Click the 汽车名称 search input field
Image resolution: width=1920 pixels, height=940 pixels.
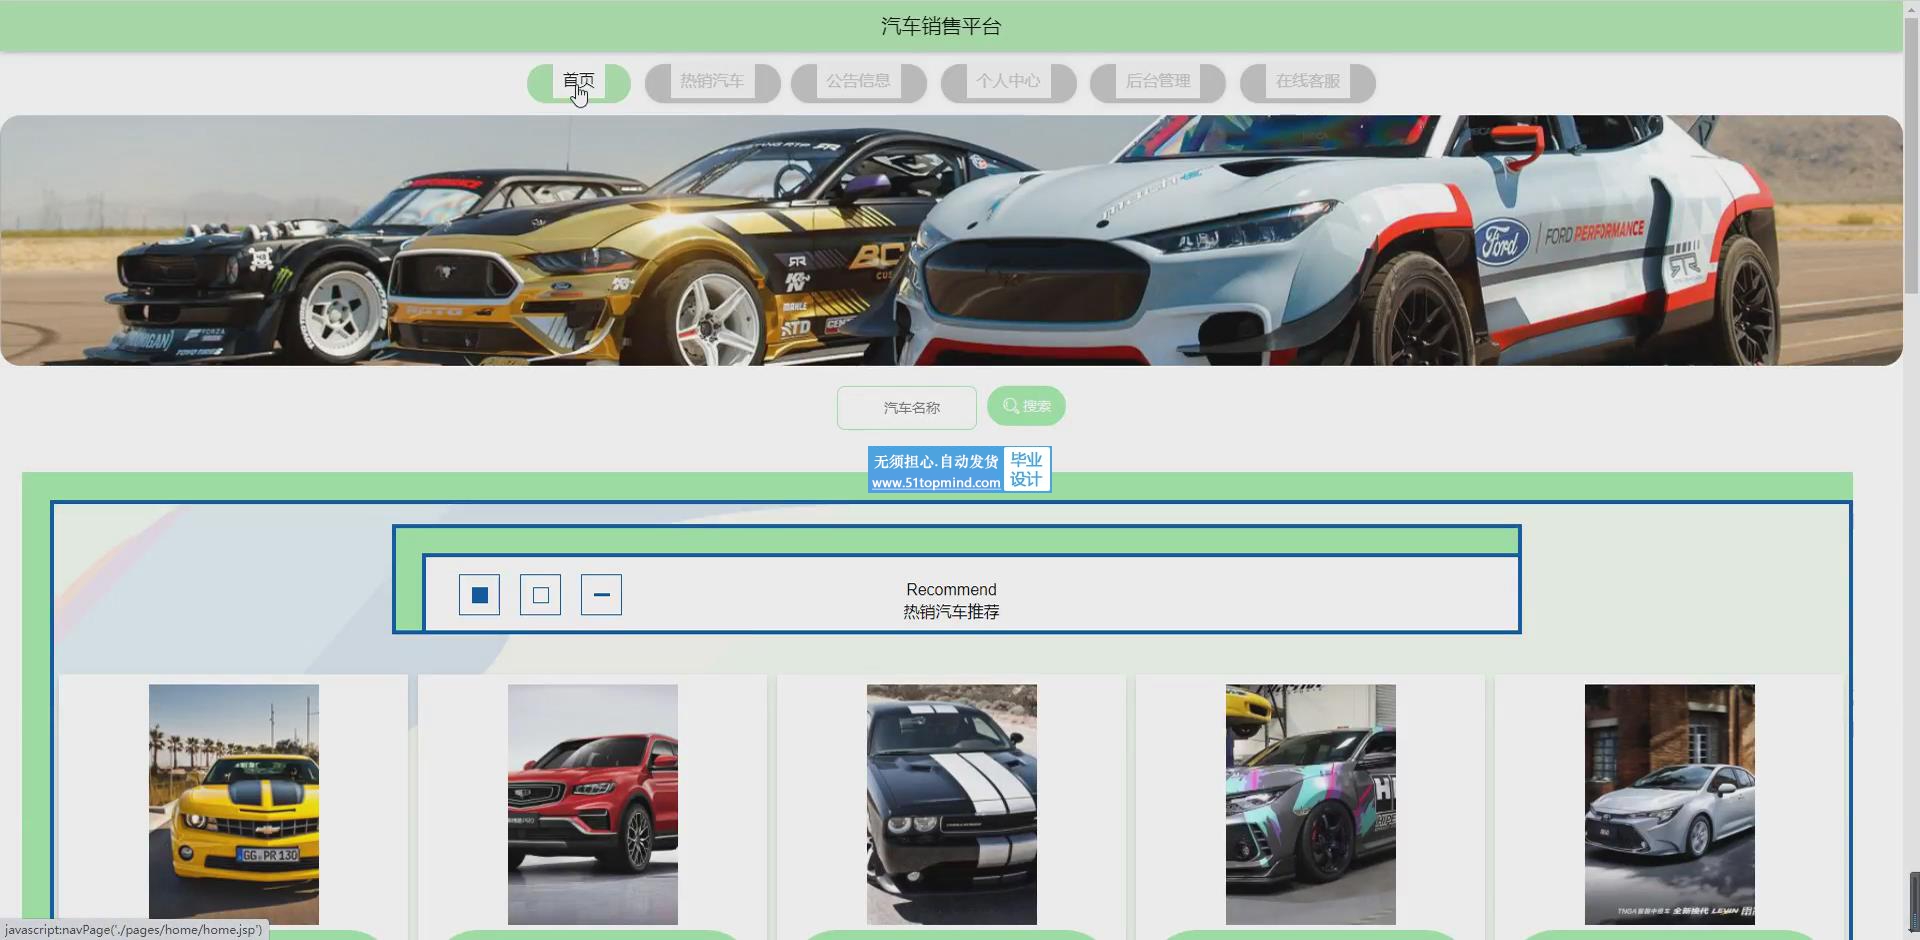[x=907, y=408]
